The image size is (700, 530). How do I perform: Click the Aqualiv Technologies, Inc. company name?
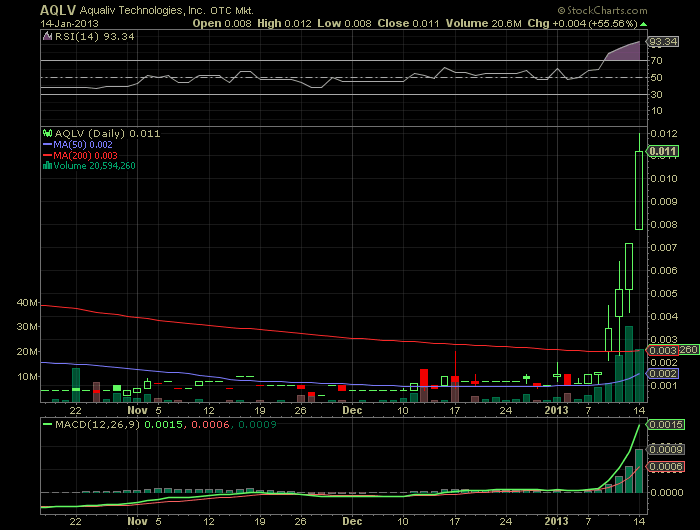pyautogui.click(x=142, y=10)
